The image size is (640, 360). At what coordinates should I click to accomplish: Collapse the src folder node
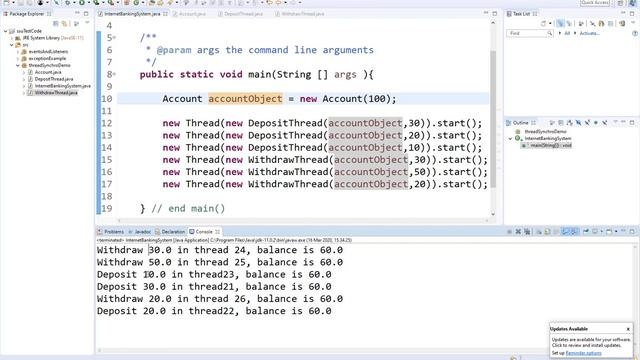tap(12, 45)
